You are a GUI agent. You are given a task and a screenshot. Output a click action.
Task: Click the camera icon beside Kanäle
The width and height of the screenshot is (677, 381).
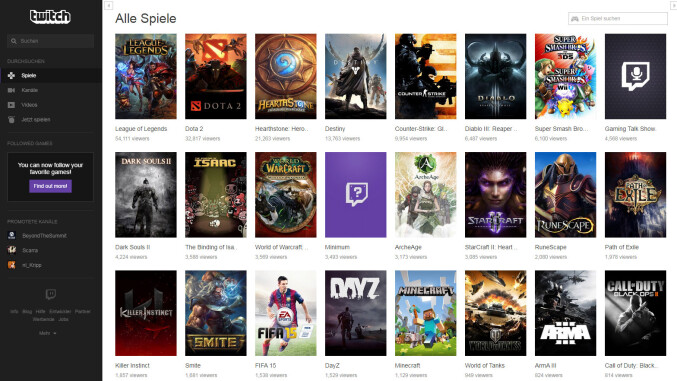click(11, 90)
